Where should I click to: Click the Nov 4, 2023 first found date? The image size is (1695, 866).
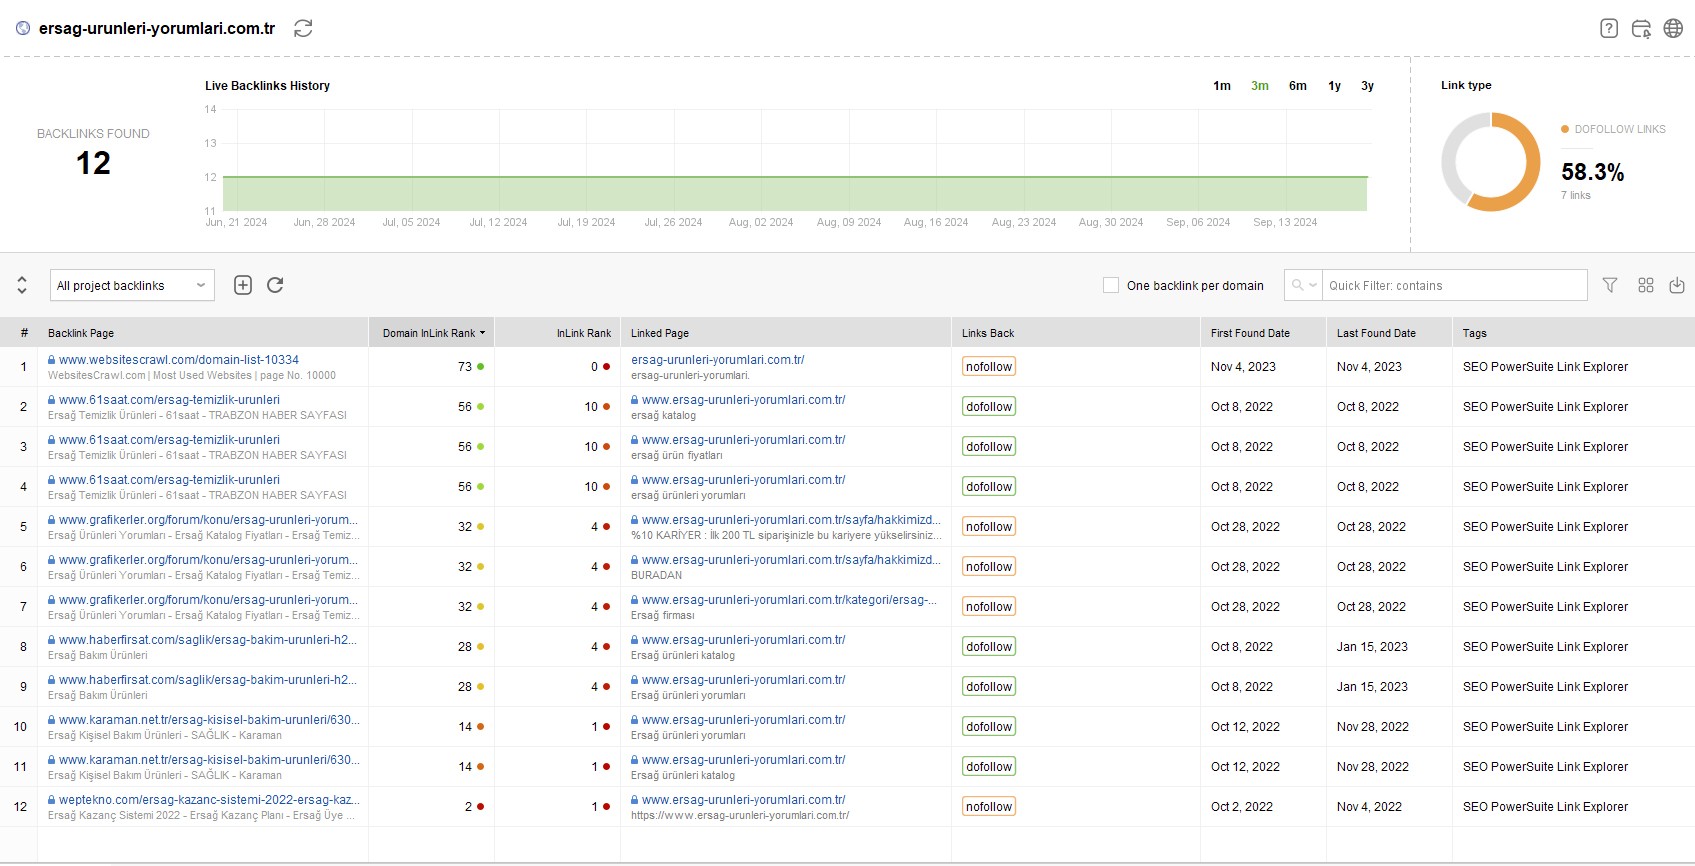(1243, 367)
